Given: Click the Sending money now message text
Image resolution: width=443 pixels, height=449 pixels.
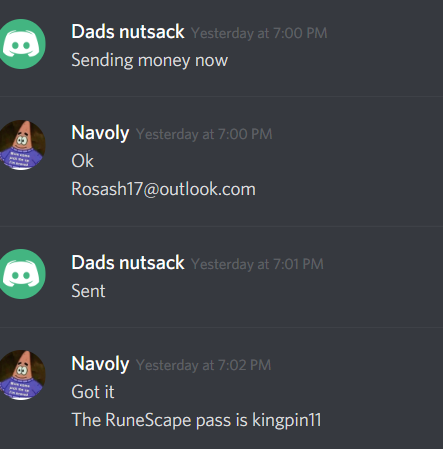Looking at the screenshot, I should [150, 61].
